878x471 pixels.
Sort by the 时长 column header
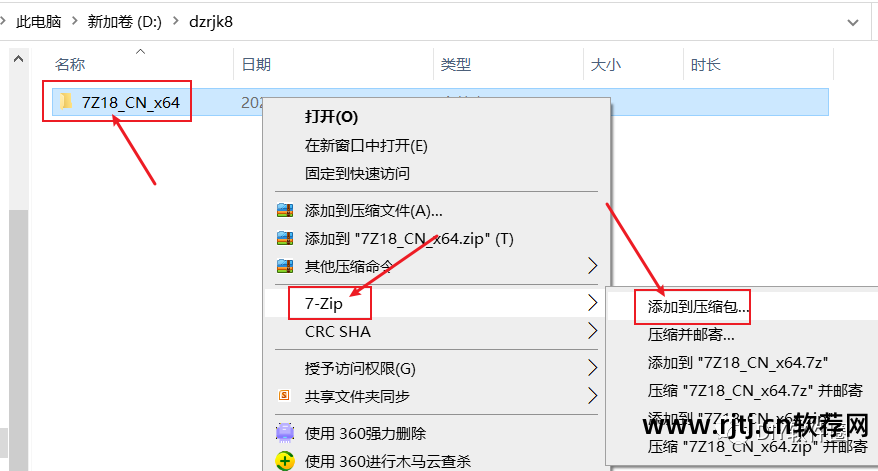tap(705, 64)
